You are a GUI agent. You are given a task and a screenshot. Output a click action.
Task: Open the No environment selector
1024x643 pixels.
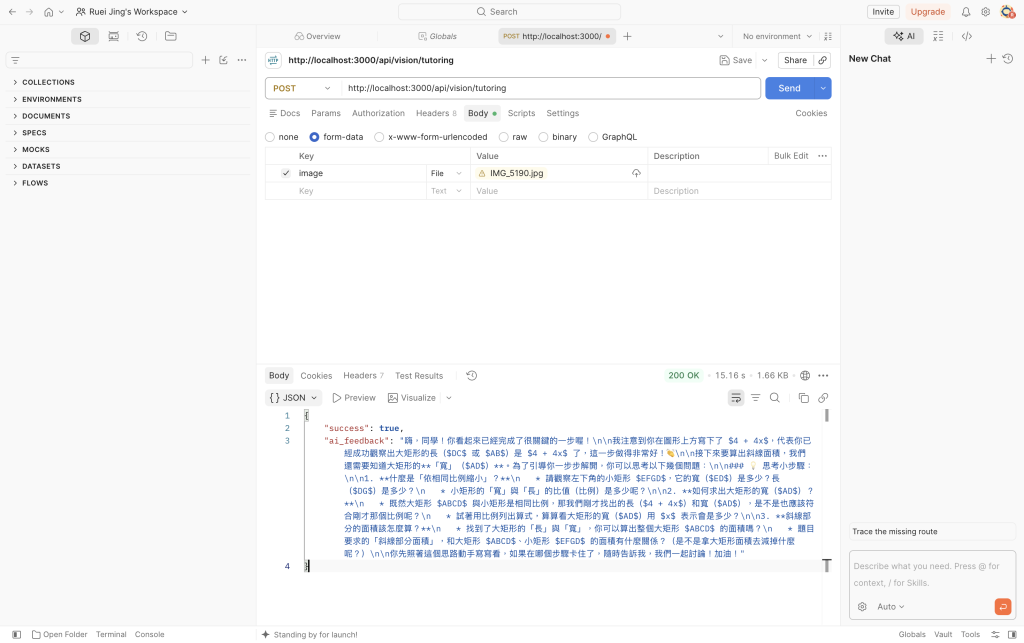click(x=777, y=37)
